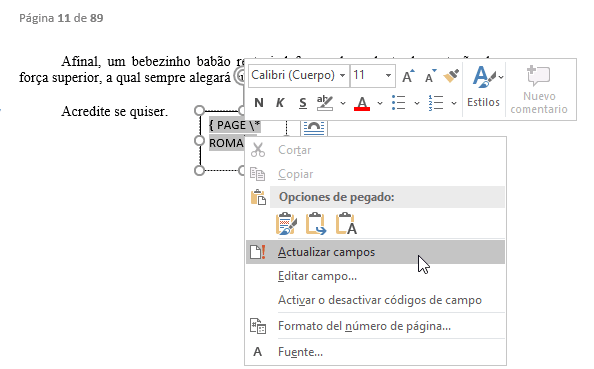Choose Actualizar campos

click(x=375, y=252)
